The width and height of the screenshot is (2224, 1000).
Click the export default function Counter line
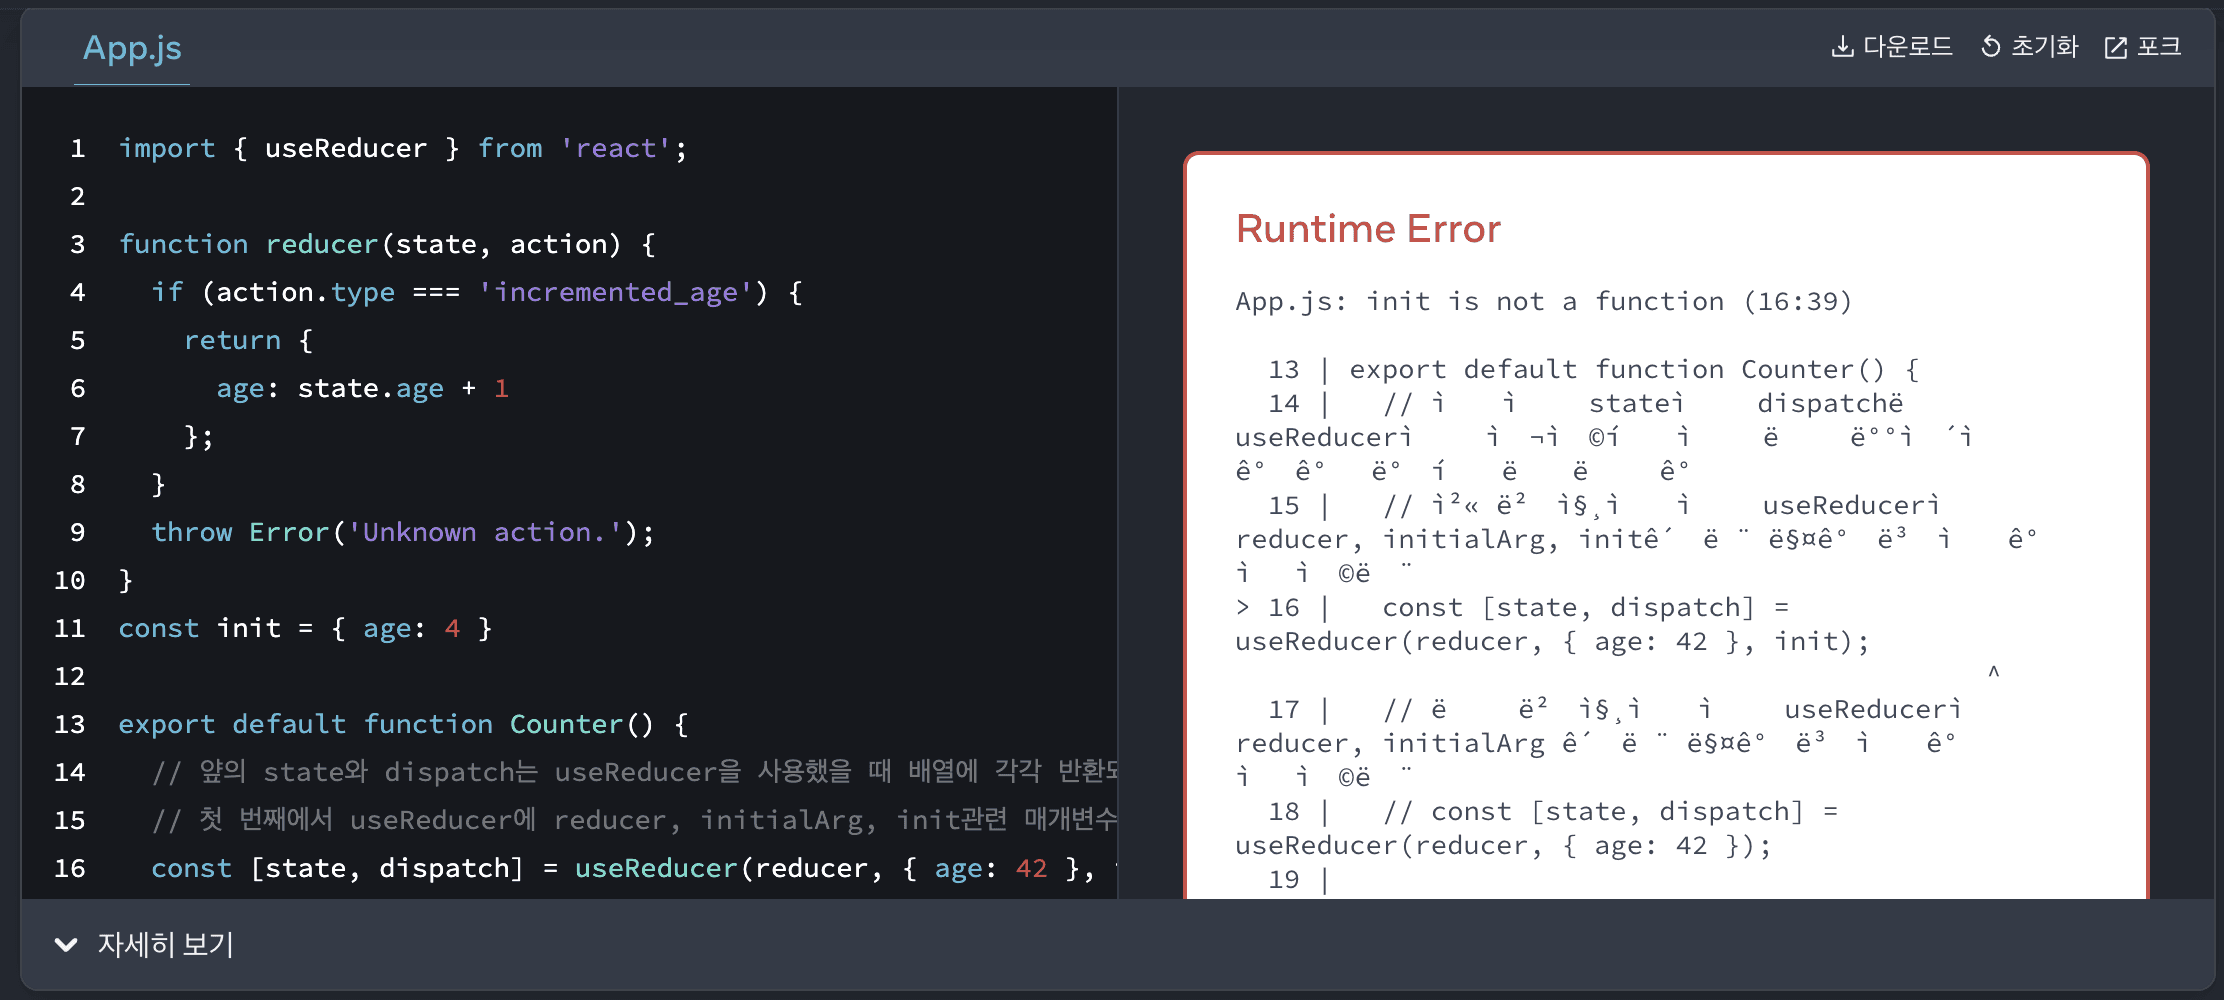pyautogui.click(x=402, y=725)
